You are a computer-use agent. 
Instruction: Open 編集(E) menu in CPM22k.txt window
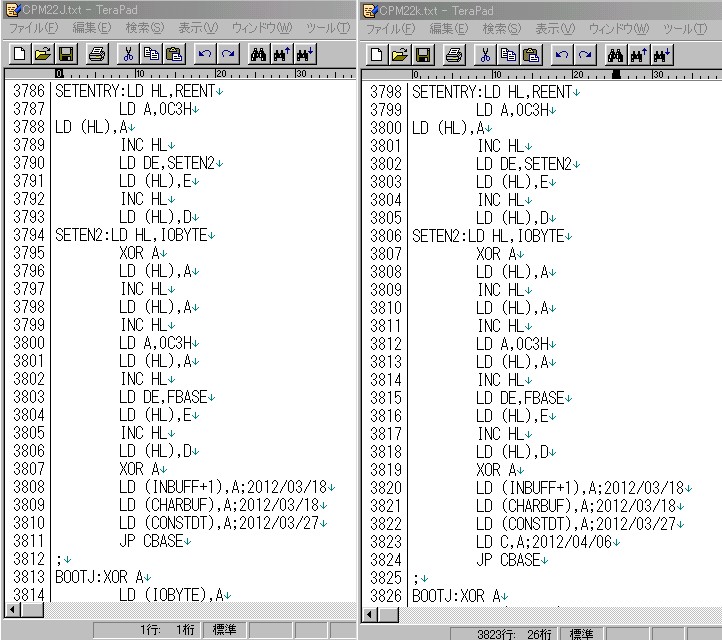point(449,29)
